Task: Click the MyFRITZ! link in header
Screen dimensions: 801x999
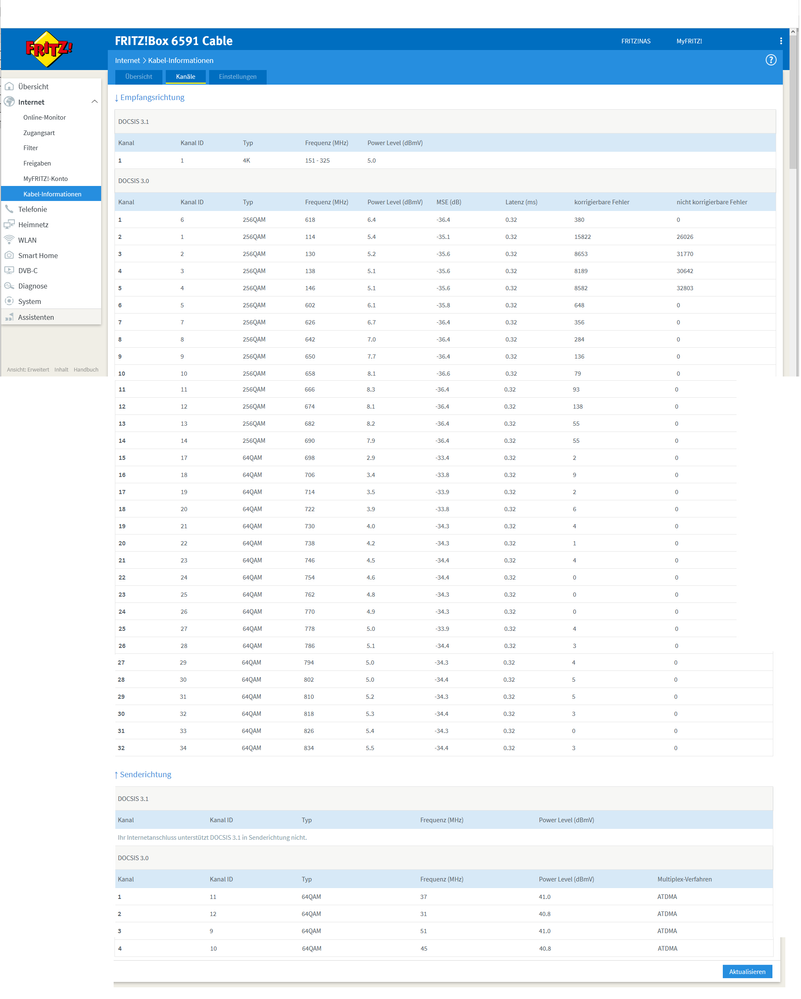Action: click(x=689, y=41)
